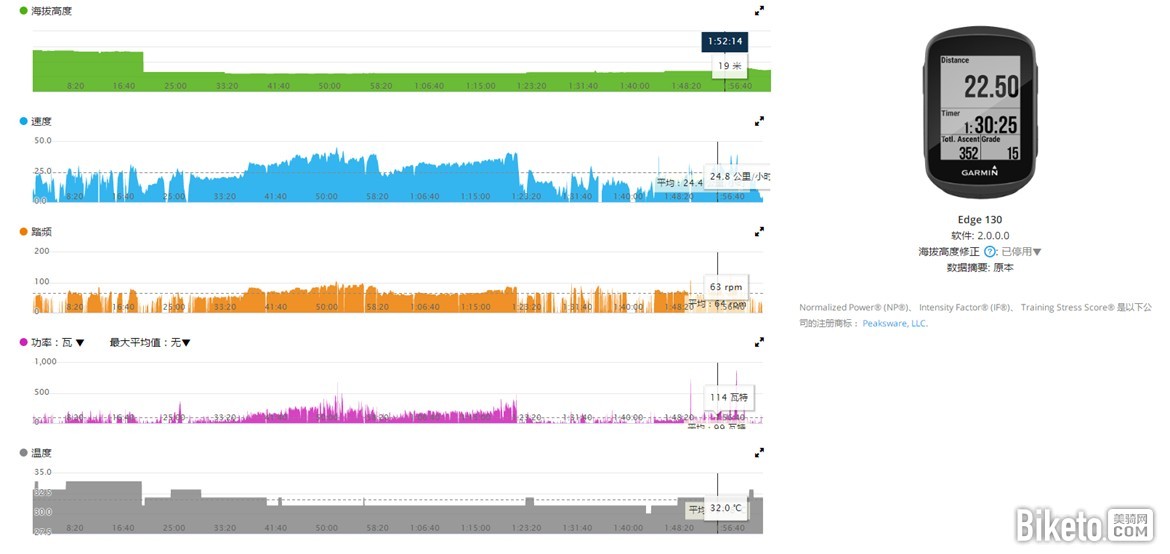Viewport: 1170px width, 554px height.
Task: Click the 24.8 公里/小时 speed tooltip
Action: [738, 177]
